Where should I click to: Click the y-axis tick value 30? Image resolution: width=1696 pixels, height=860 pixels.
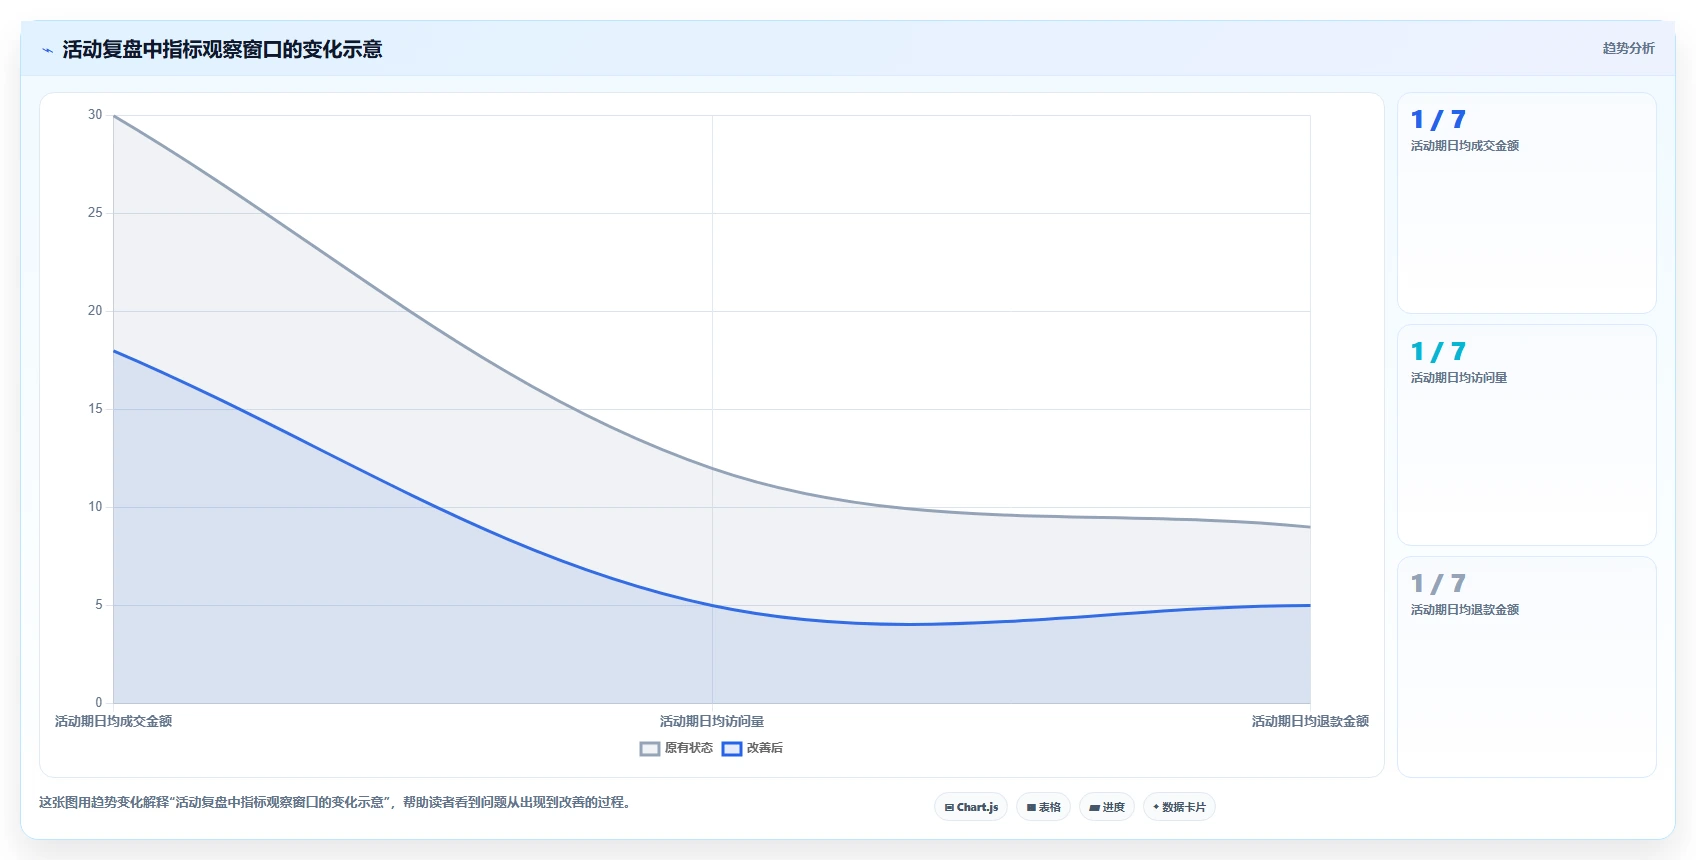tap(95, 115)
